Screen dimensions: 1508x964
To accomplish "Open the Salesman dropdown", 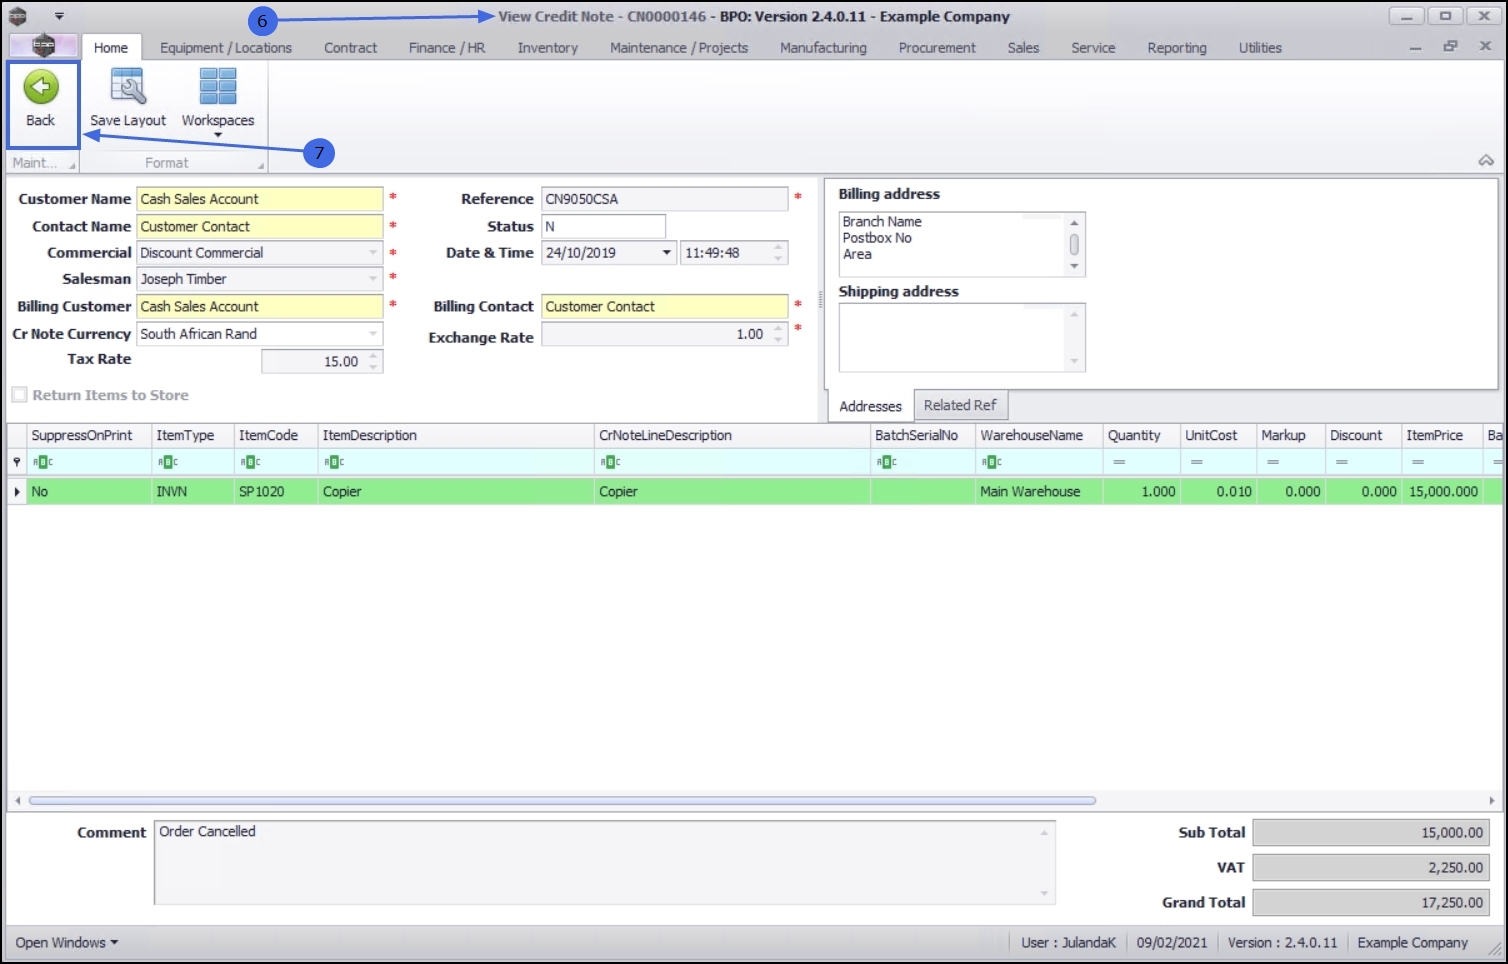I will pos(373,279).
